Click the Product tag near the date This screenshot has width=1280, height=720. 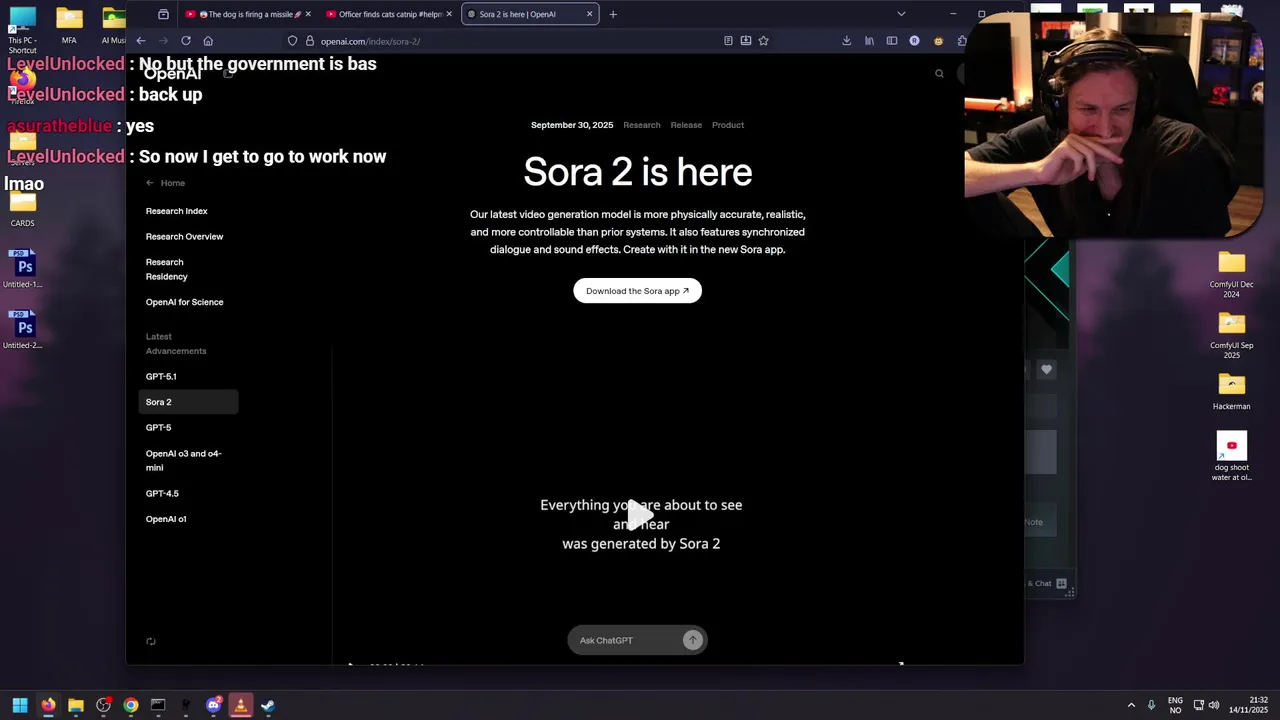coord(728,125)
